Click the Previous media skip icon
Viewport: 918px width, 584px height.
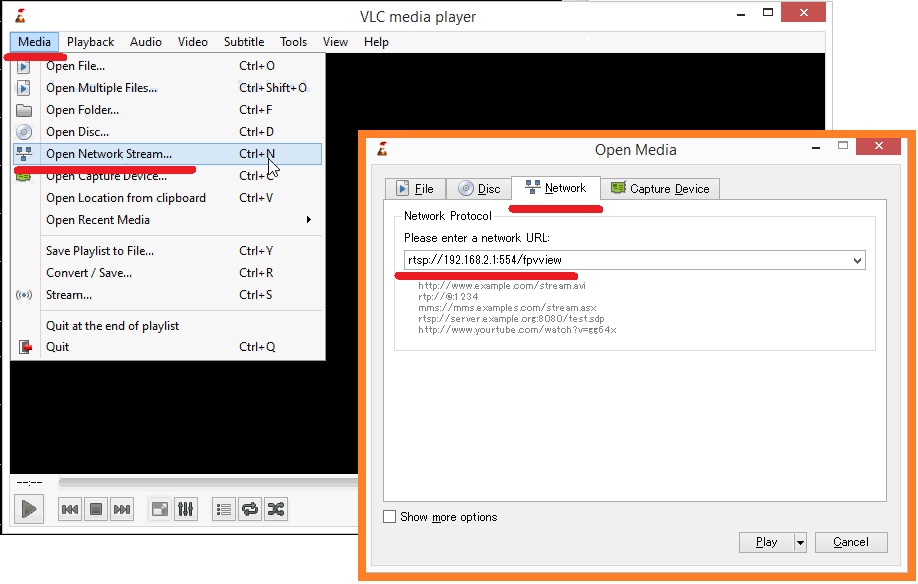[70, 509]
